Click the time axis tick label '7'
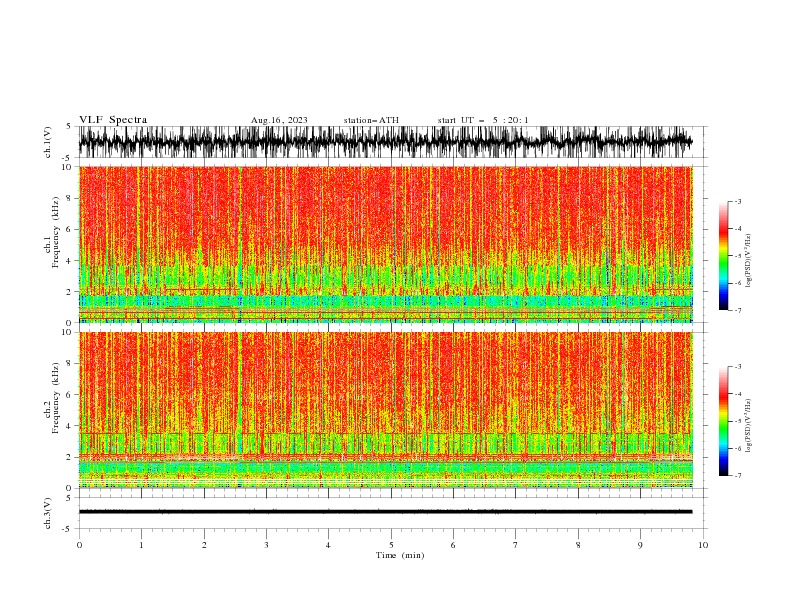 [516, 545]
